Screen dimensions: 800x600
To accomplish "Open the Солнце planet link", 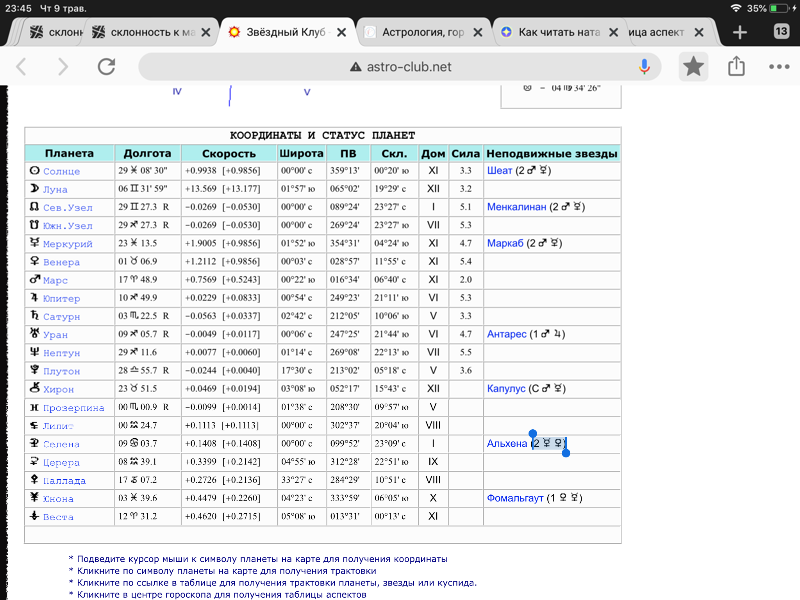I will [61, 171].
